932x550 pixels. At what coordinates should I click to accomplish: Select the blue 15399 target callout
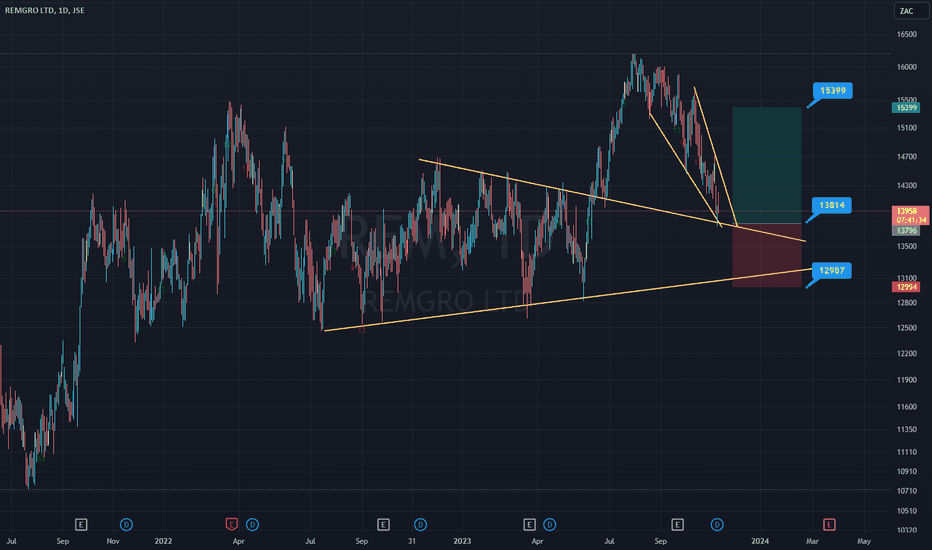[x=833, y=90]
